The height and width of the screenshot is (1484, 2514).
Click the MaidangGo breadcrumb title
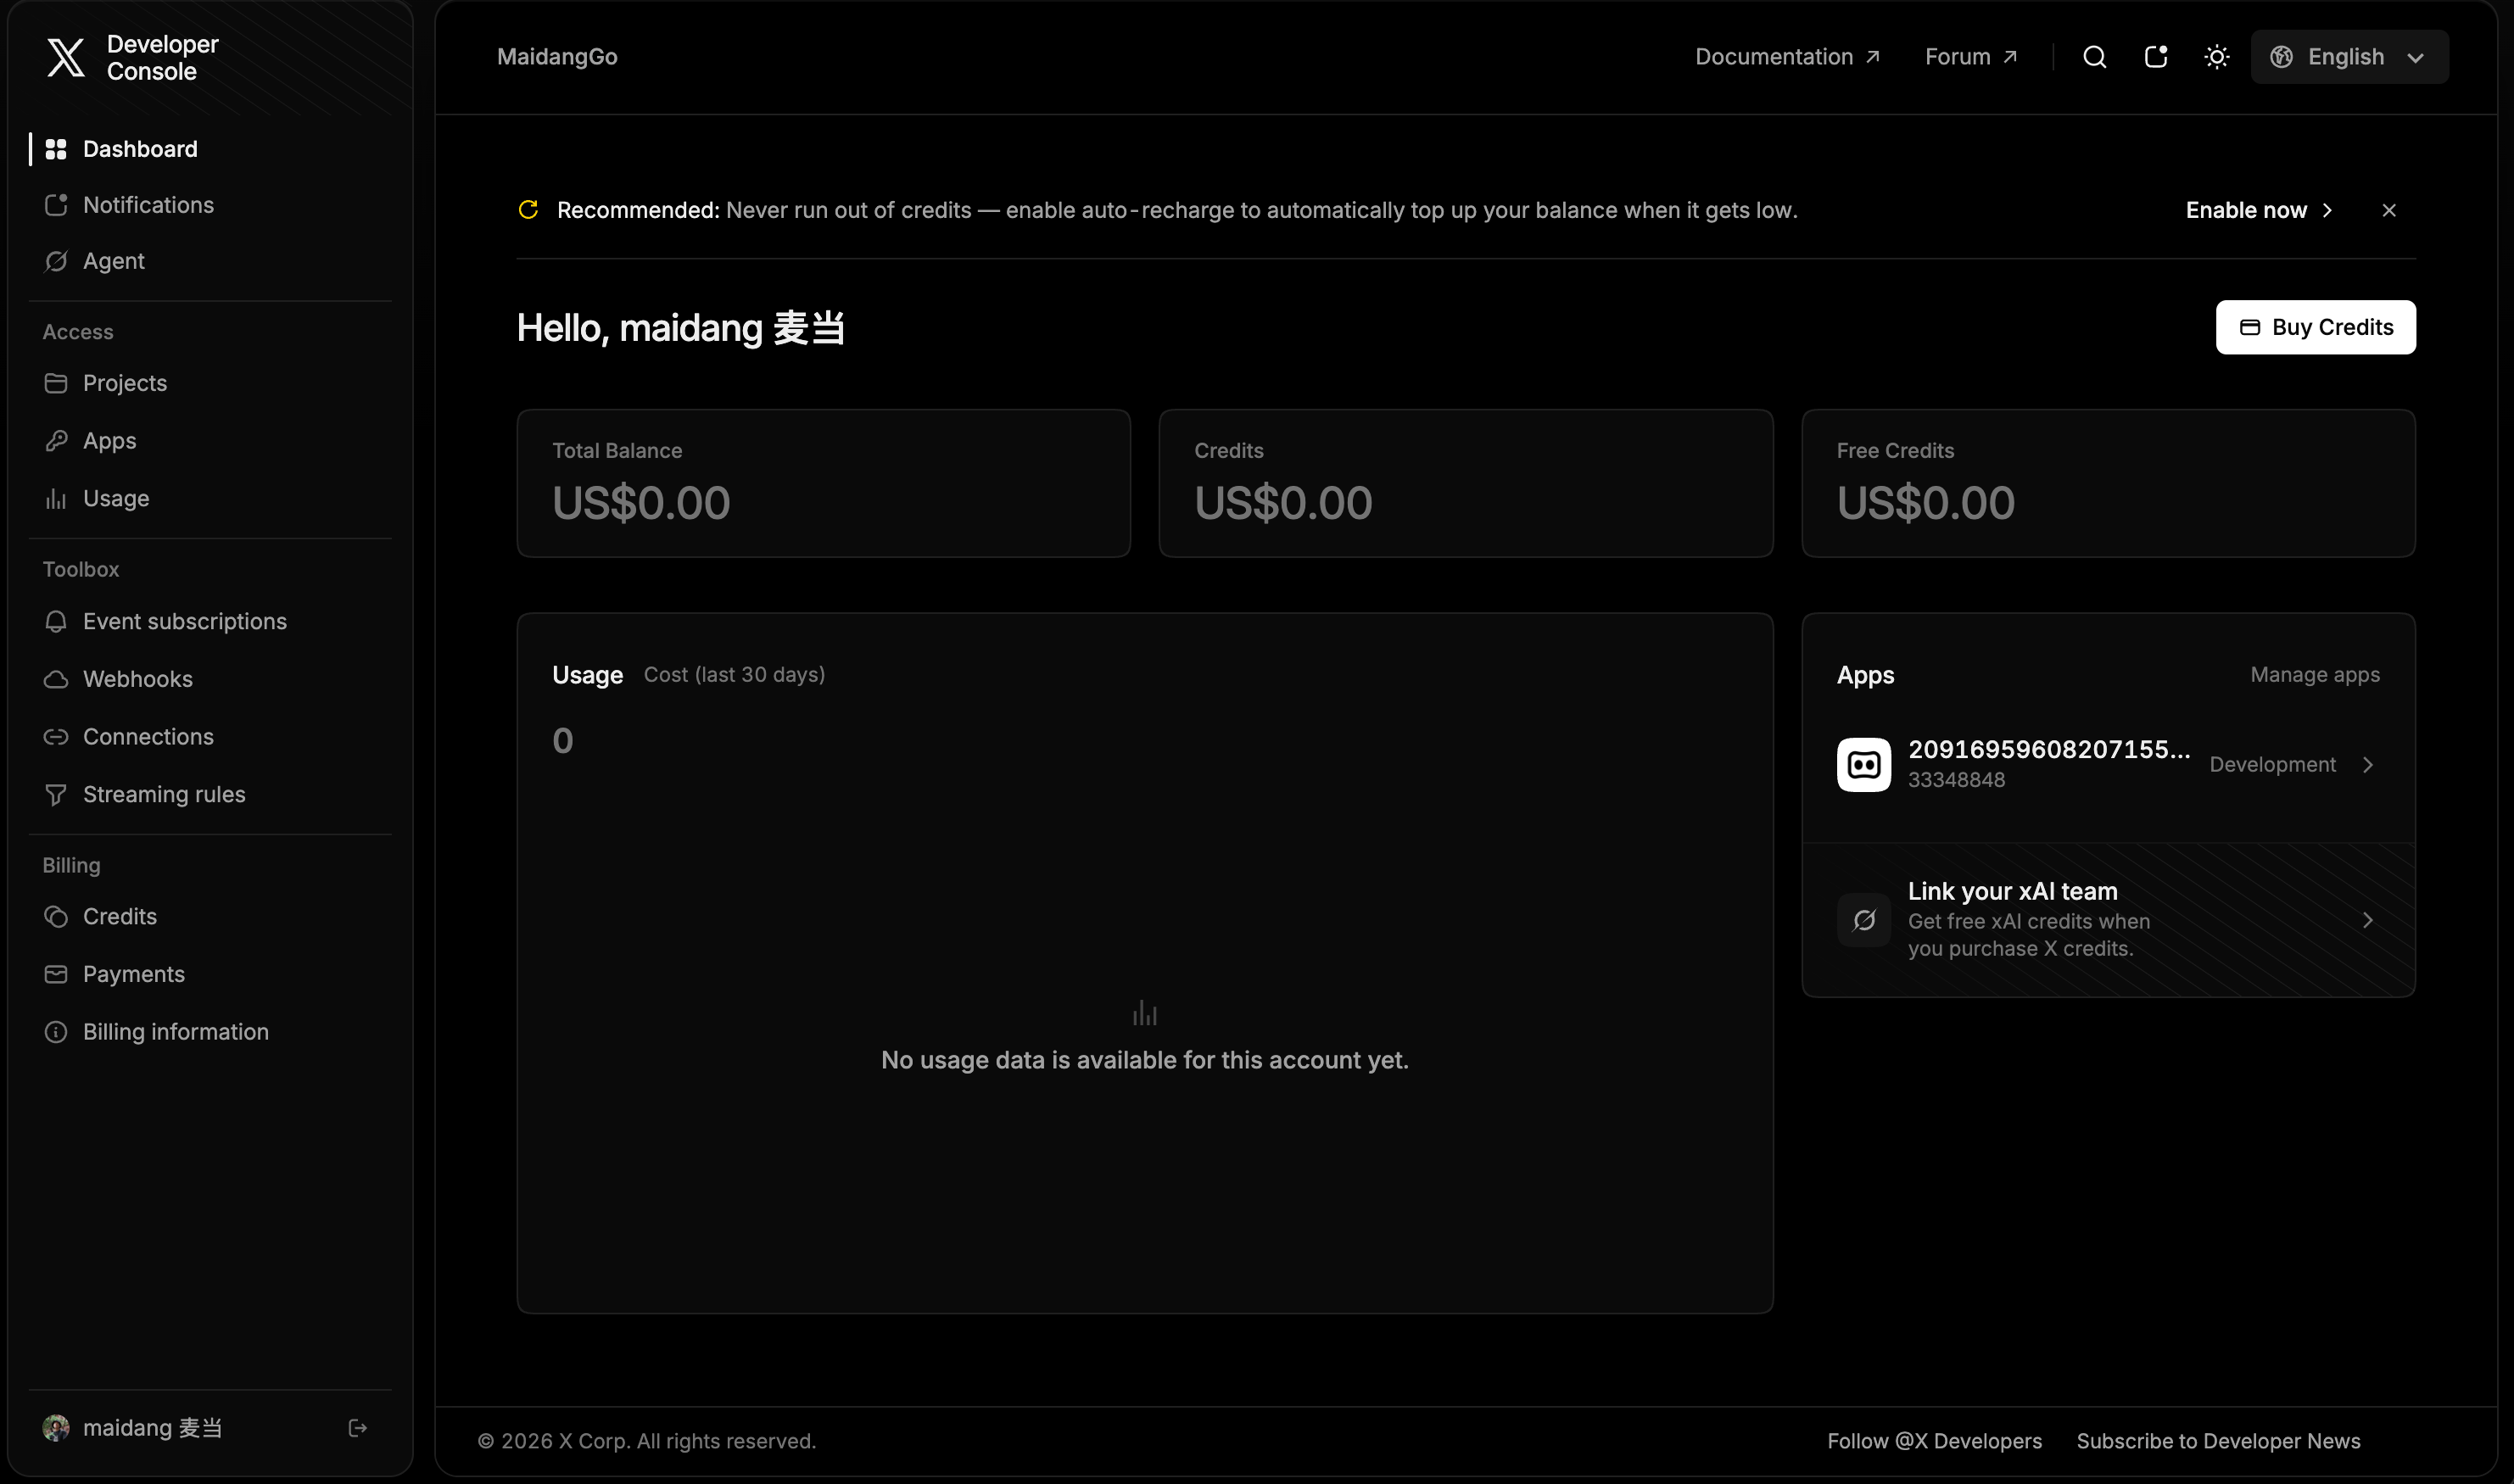(557, 57)
